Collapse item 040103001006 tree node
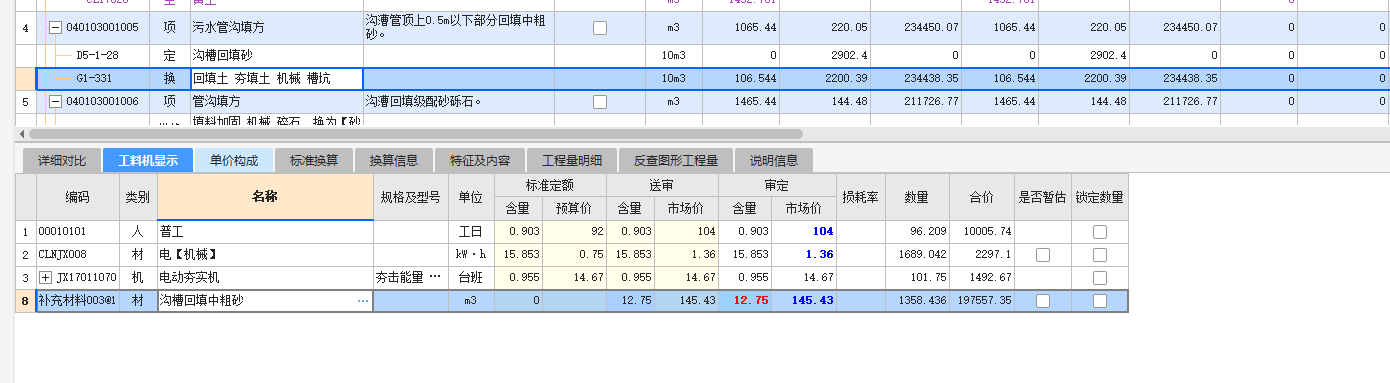The height and width of the screenshot is (383, 1390). 56,102
